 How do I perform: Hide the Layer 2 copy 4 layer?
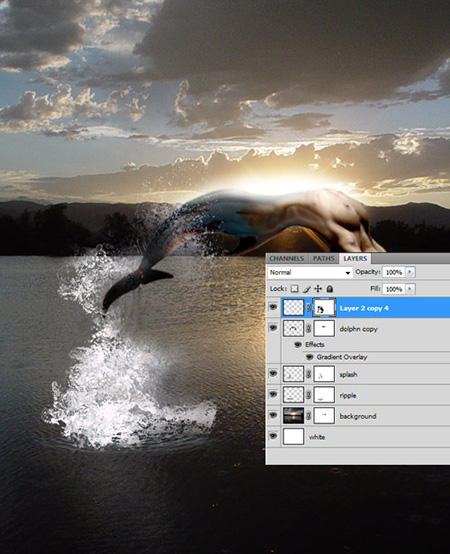click(x=273, y=307)
